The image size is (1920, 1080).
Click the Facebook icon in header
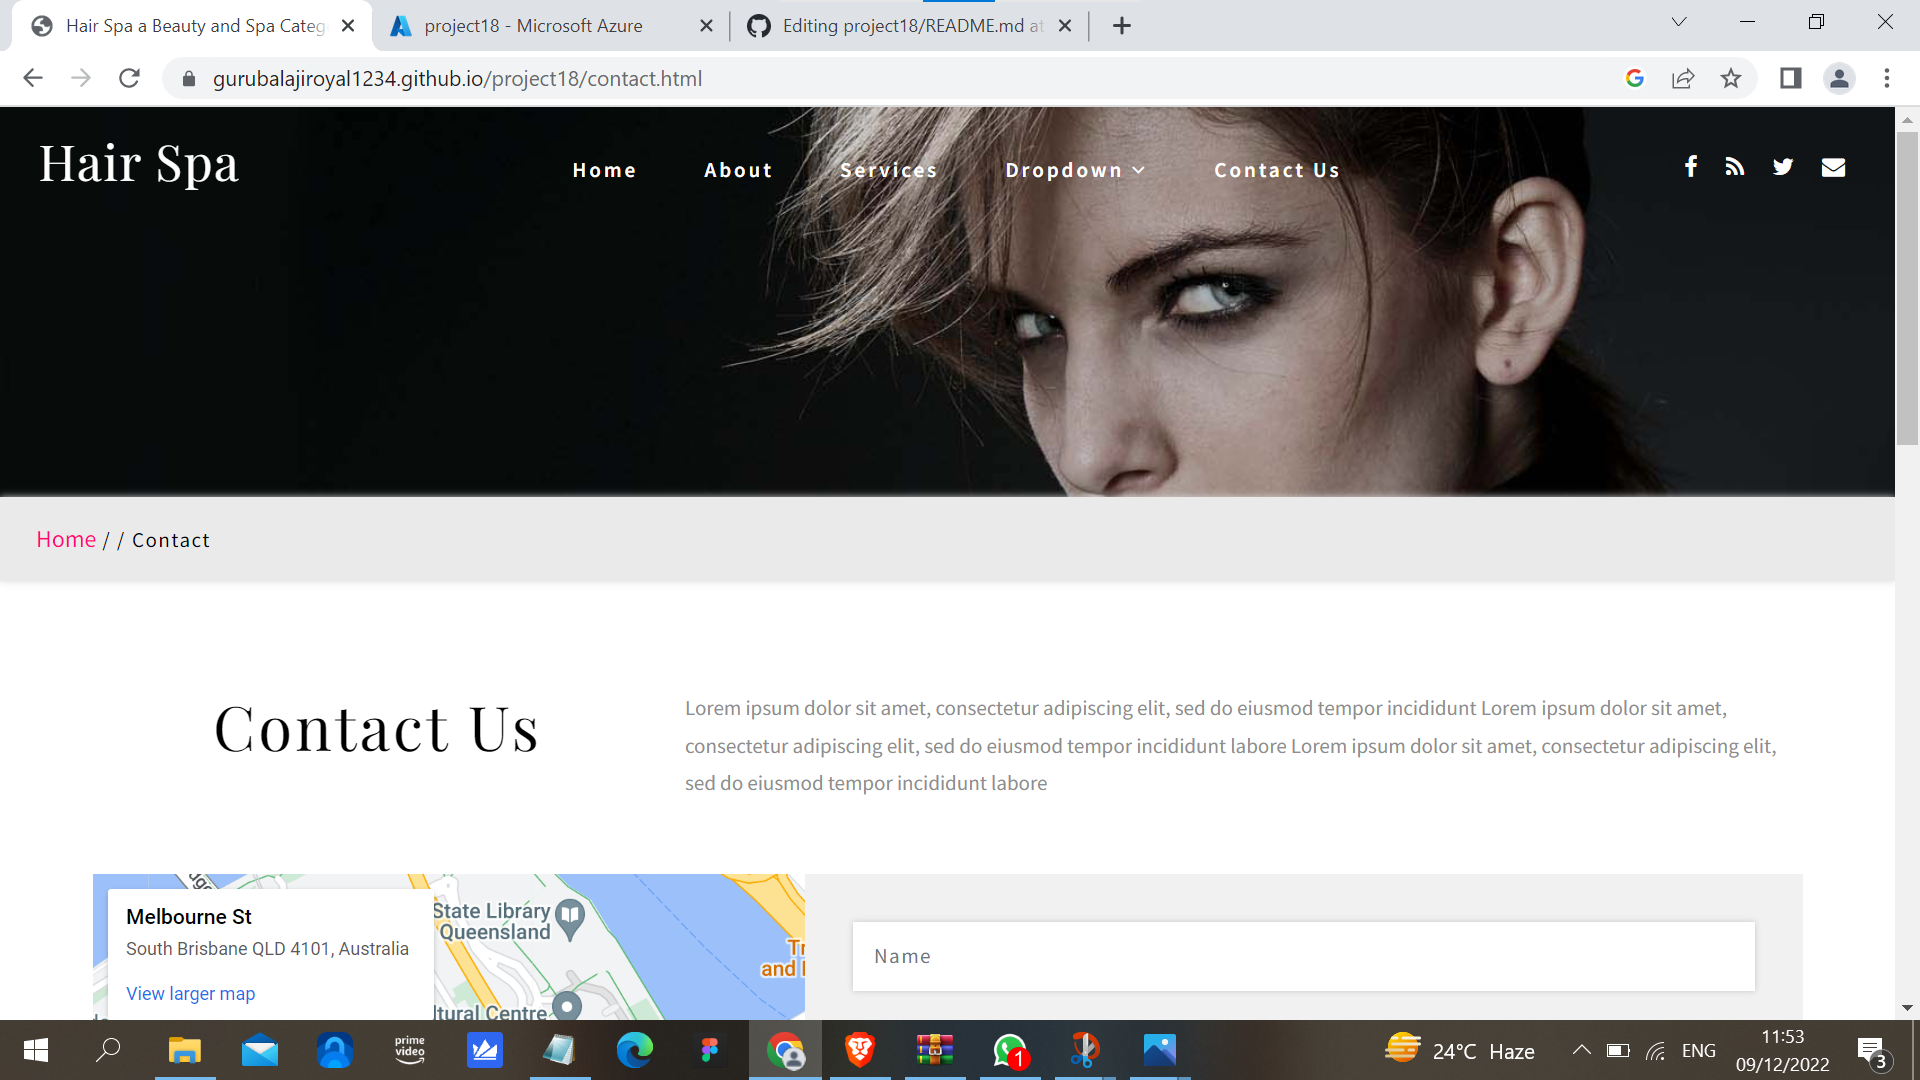pyautogui.click(x=1690, y=167)
